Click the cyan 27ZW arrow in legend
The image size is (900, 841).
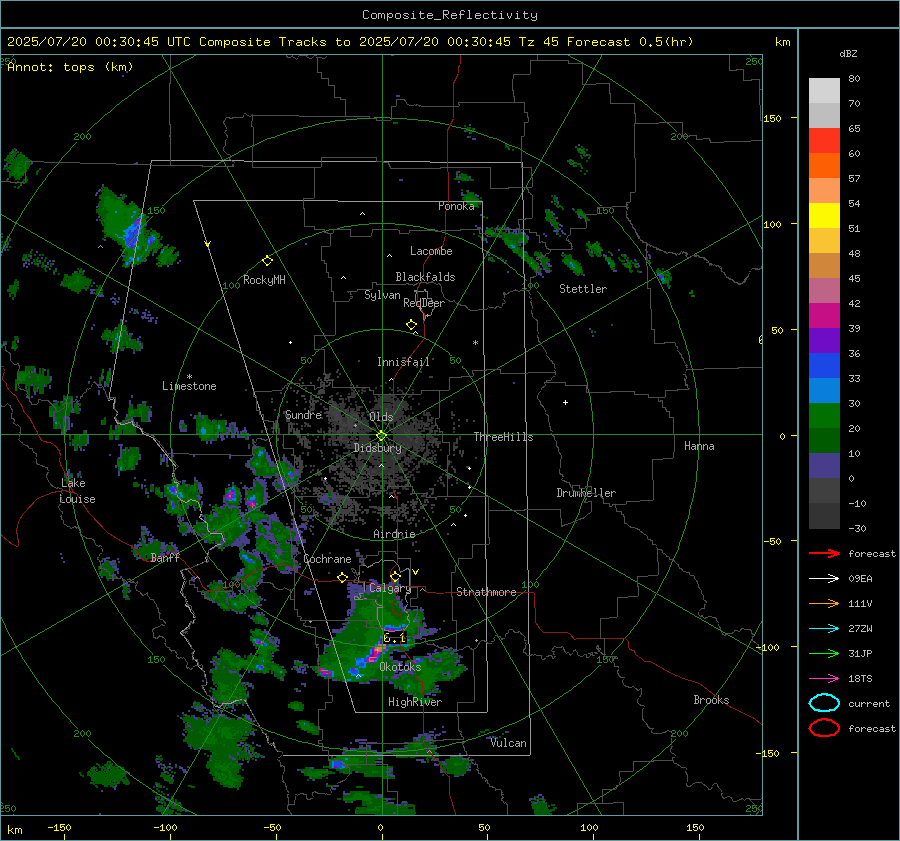click(x=824, y=629)
